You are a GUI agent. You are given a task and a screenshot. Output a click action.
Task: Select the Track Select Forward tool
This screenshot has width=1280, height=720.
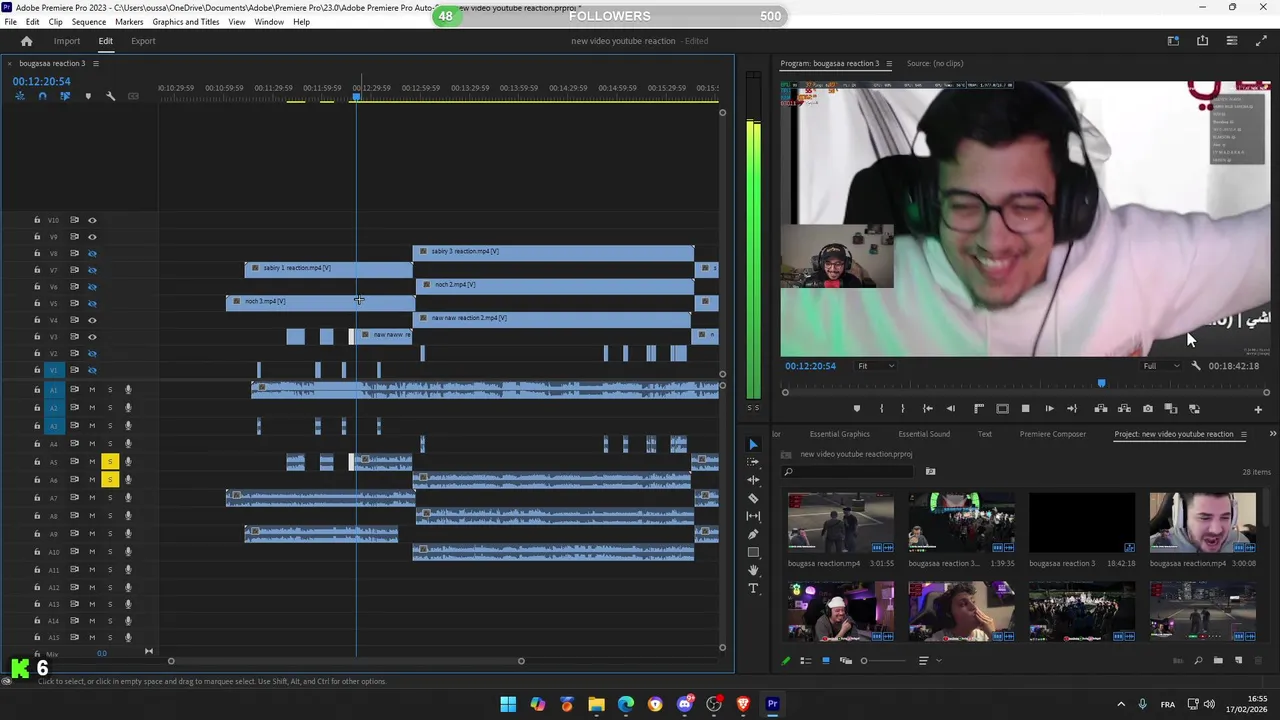point(754,462)
